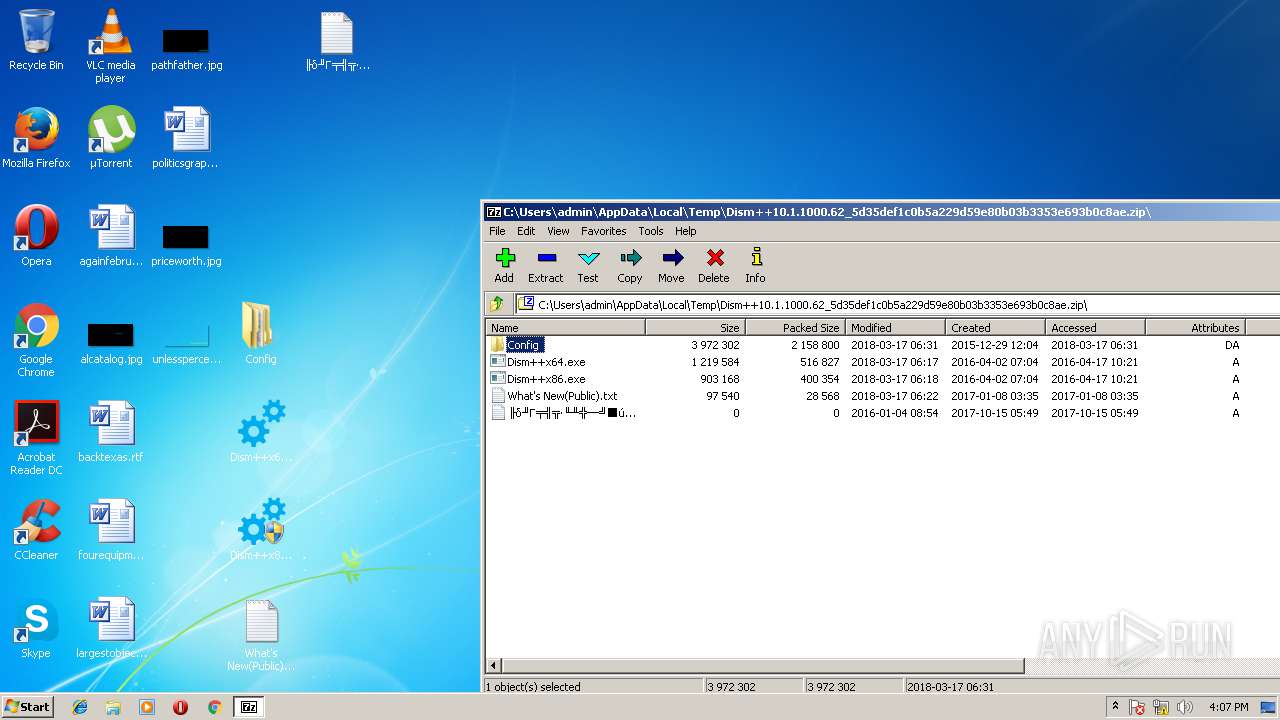Click the left arrow of horizontal scrollbar

493,665
